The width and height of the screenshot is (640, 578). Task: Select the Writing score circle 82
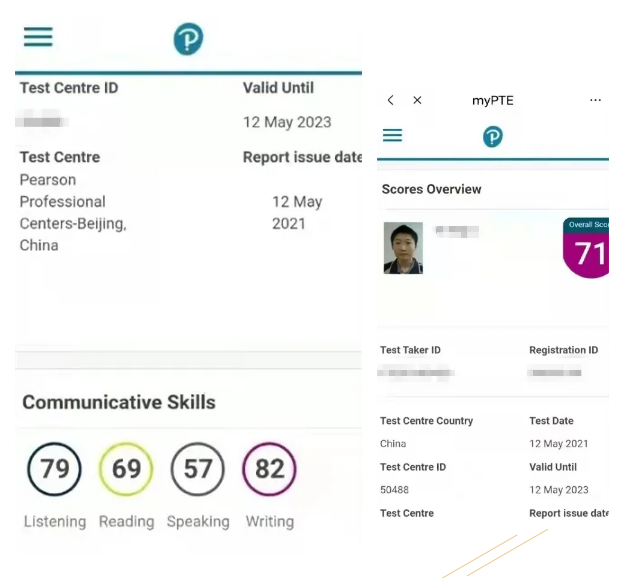269,469
